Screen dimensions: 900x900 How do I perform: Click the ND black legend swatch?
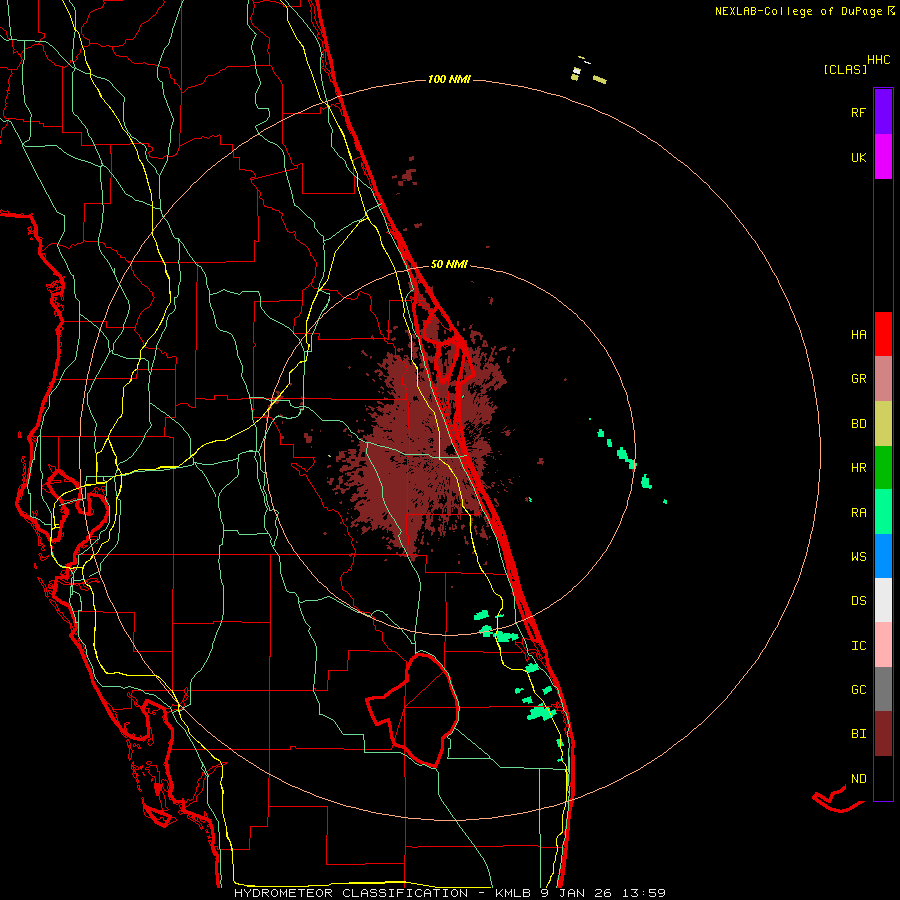[x=883, y=778]
